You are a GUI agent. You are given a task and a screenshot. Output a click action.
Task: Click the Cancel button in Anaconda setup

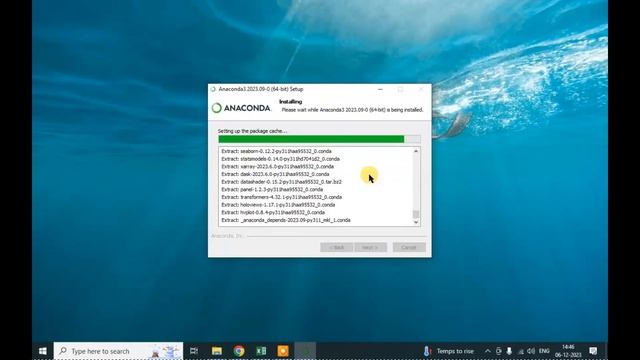[409, 247]
